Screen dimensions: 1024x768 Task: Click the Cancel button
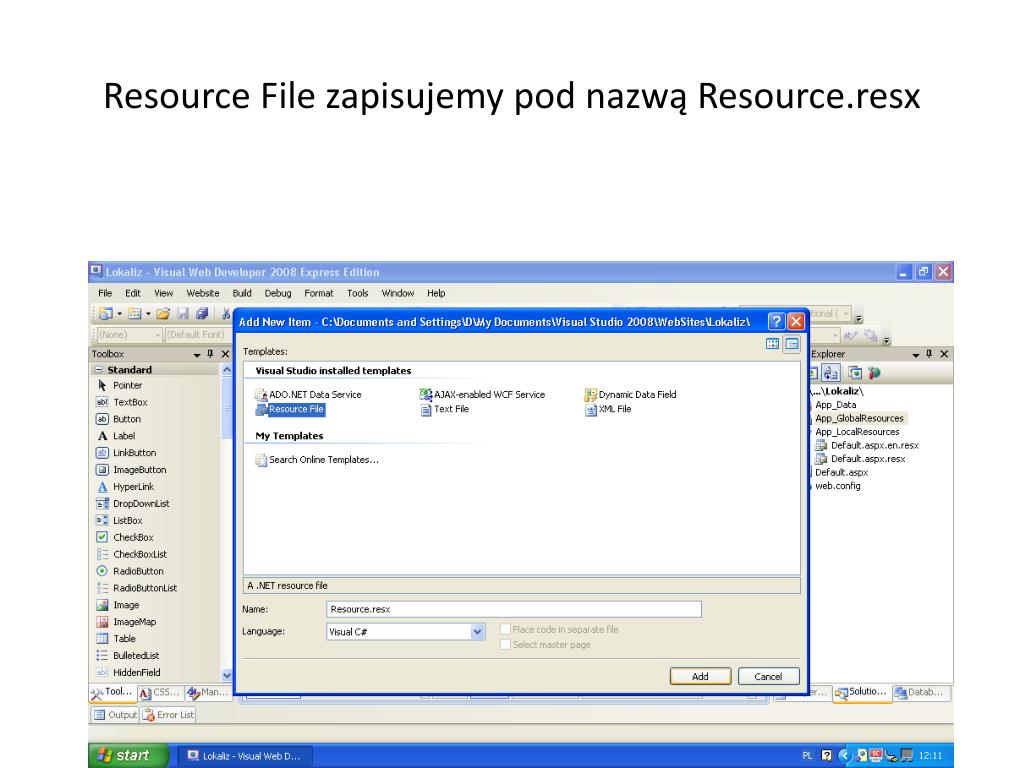pyautogui.click(x=769, y=677)
